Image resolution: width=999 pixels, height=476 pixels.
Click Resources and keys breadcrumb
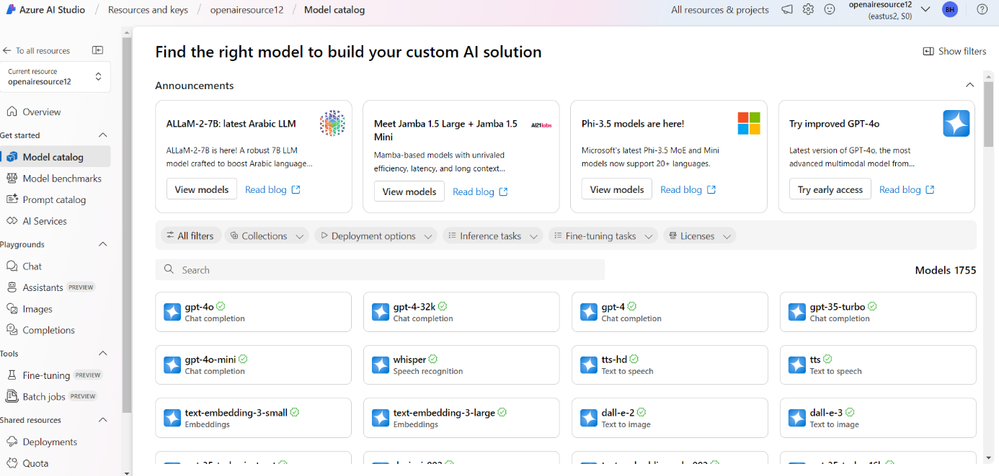147,10
